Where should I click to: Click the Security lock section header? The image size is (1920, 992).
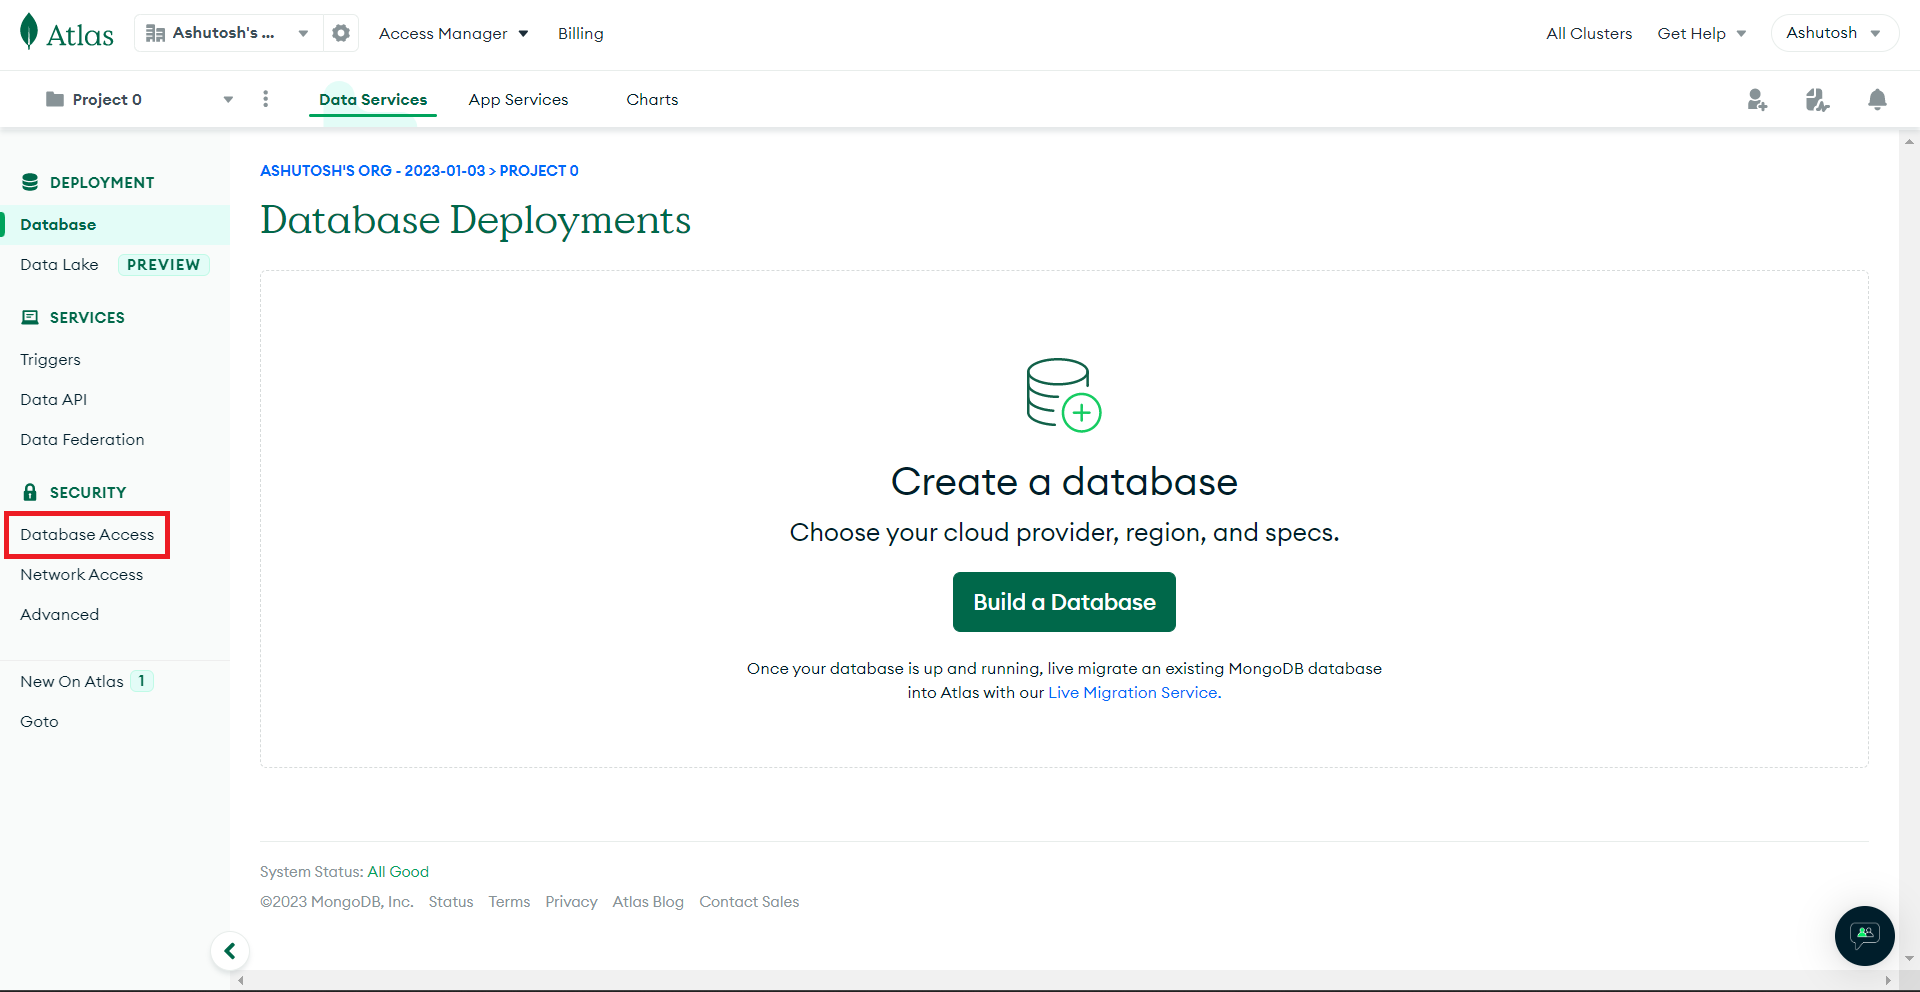click(75, 491)
